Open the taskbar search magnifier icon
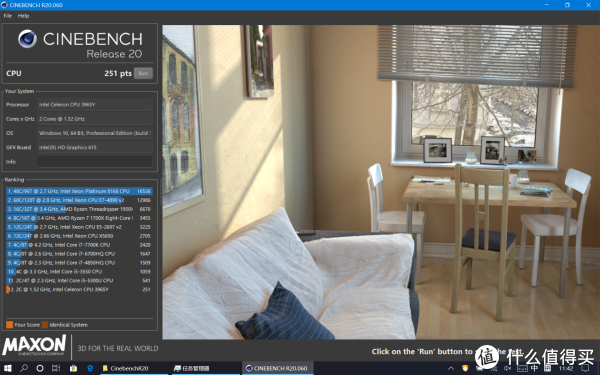600x375 pixels. (24, 368)
